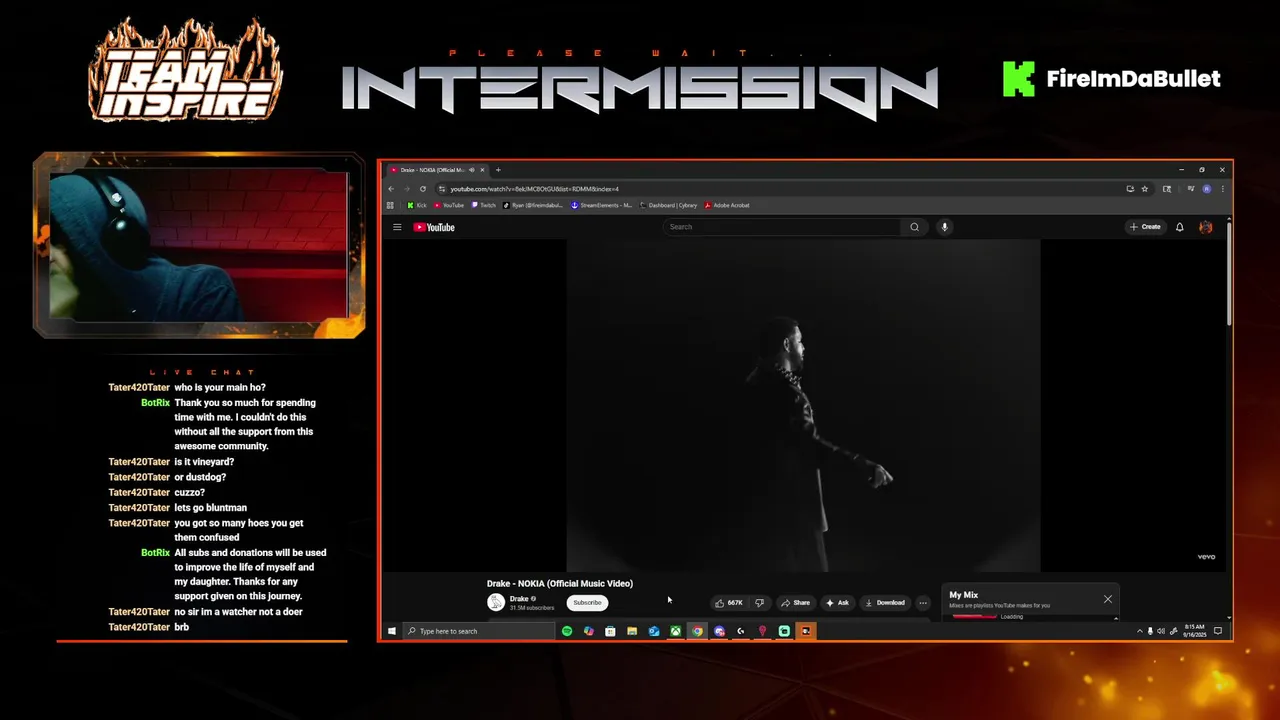Dislike the Drake NOKIA video
This screenshot has height=720, width=1280.
point(759,603)
